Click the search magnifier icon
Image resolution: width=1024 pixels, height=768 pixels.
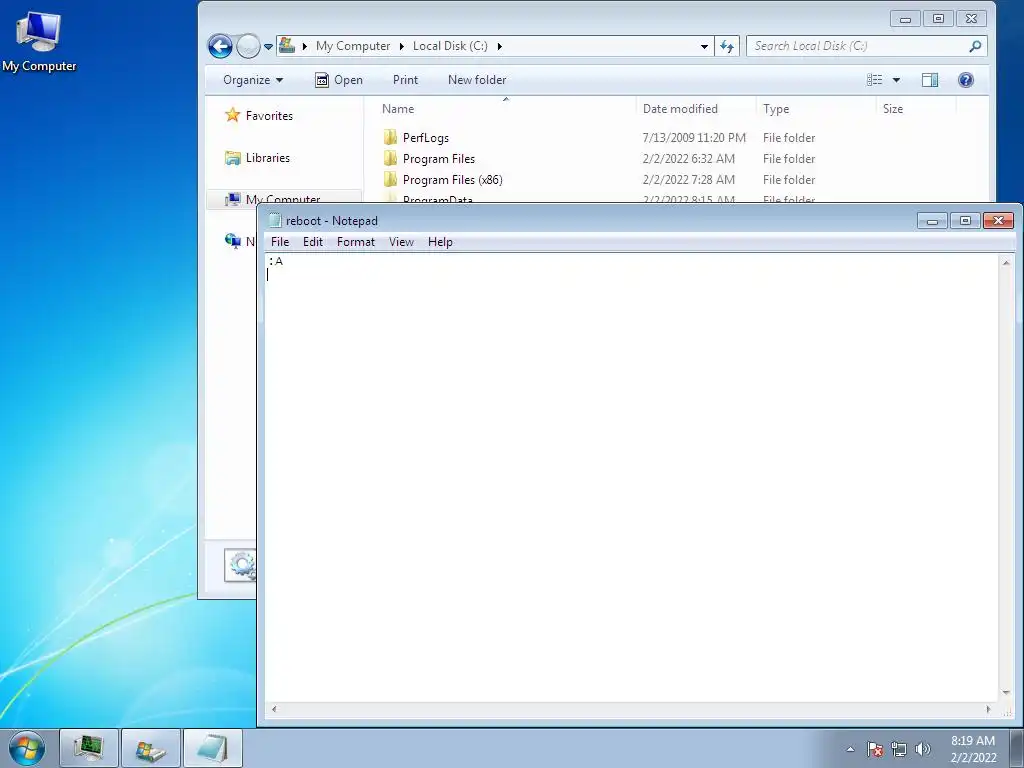tap(975, 46)
